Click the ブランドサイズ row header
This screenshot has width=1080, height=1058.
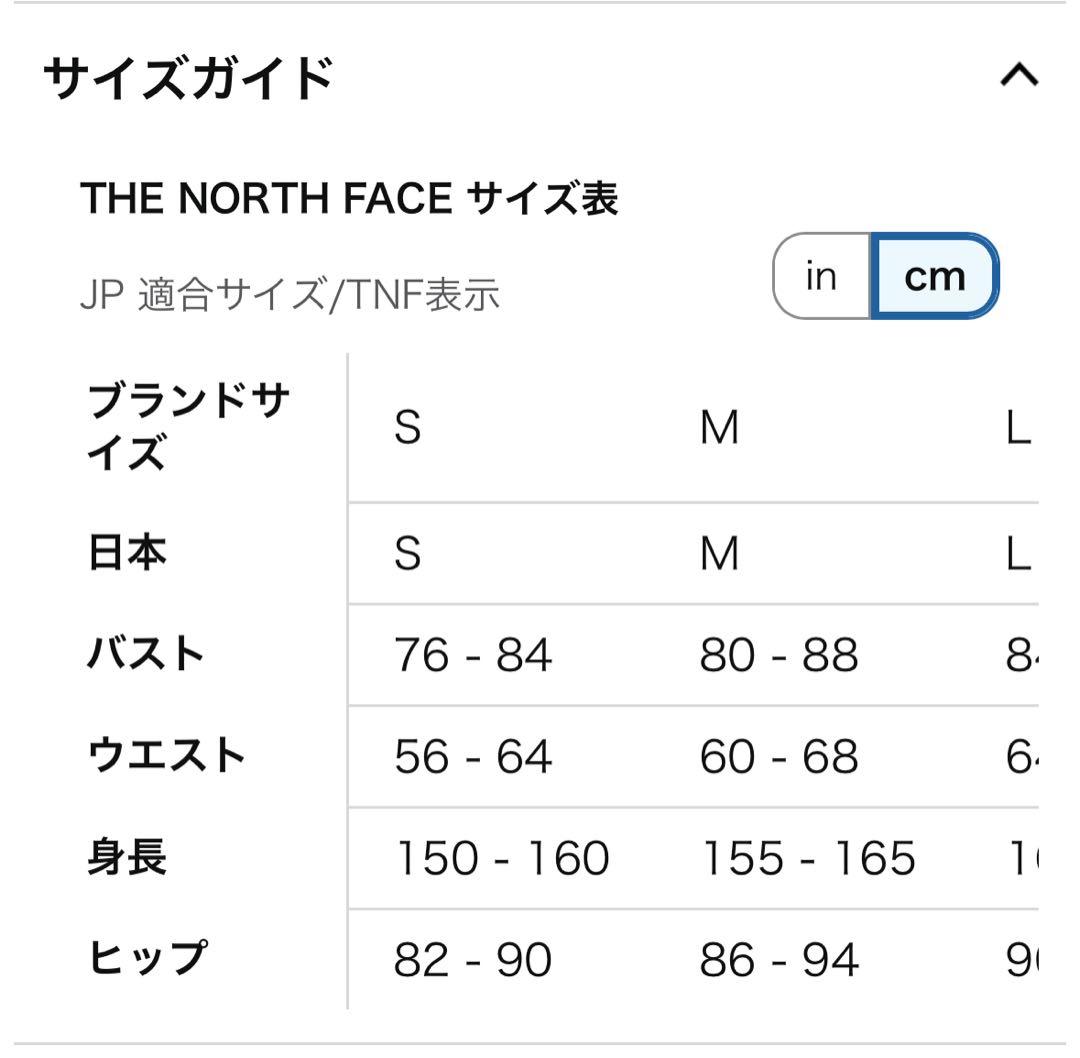188,428
